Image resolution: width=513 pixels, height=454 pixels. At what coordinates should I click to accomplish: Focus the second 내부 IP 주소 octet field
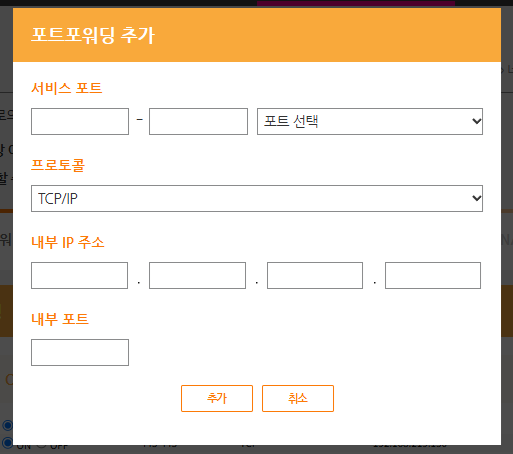(x=197, y=275)
